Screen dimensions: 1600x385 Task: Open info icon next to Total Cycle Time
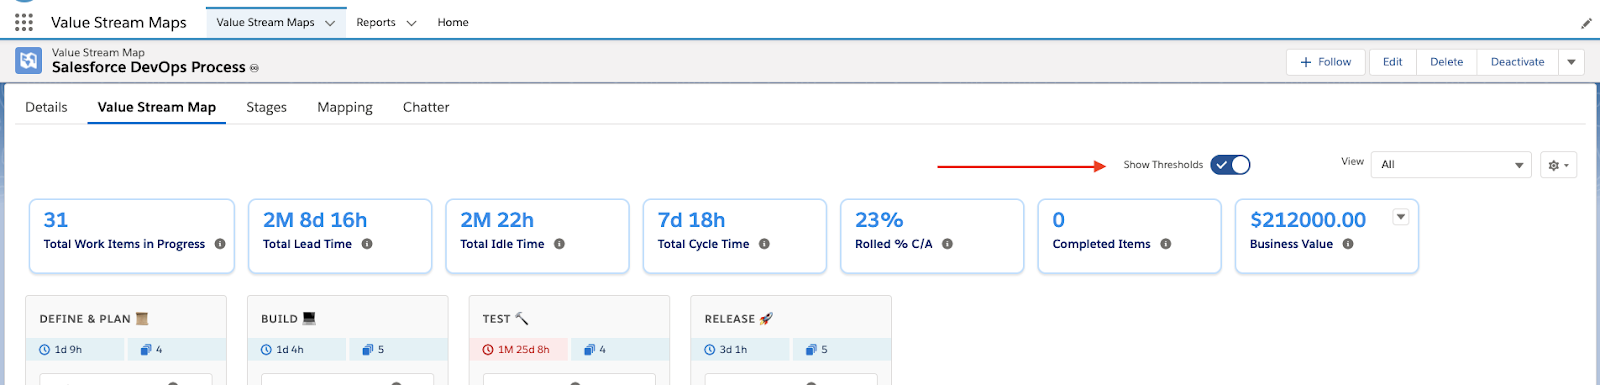(764, 244)
